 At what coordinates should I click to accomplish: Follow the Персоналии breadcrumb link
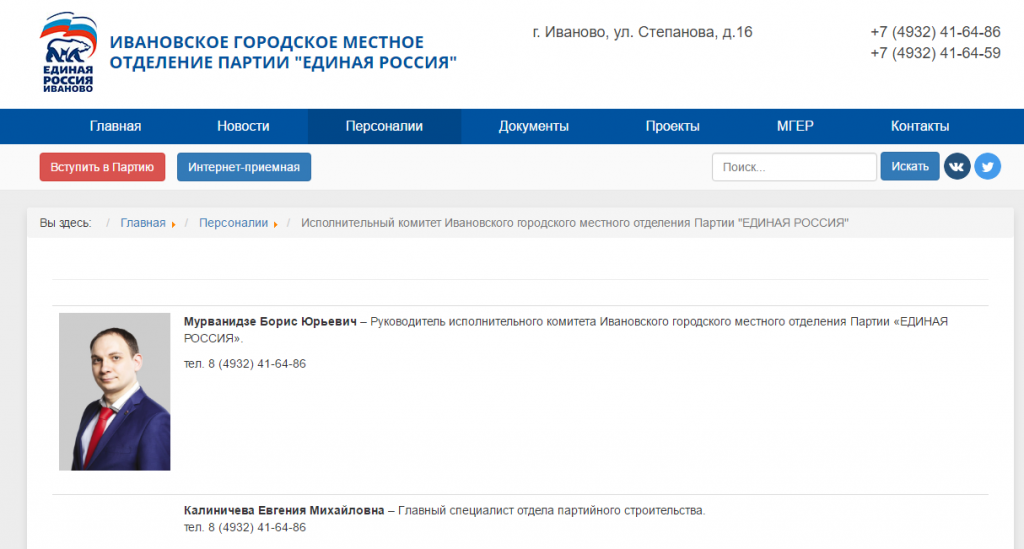pyautogui.click(x=233, y=223)
